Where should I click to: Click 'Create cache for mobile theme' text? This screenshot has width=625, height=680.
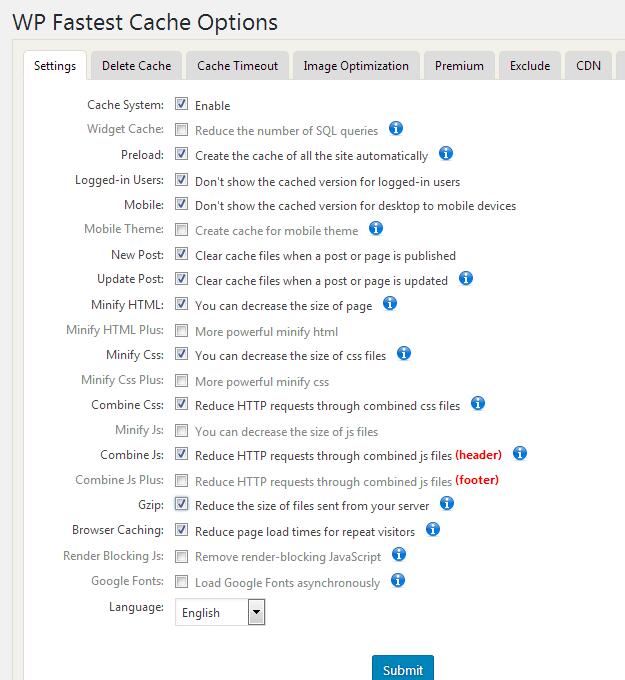click(277, 231)
